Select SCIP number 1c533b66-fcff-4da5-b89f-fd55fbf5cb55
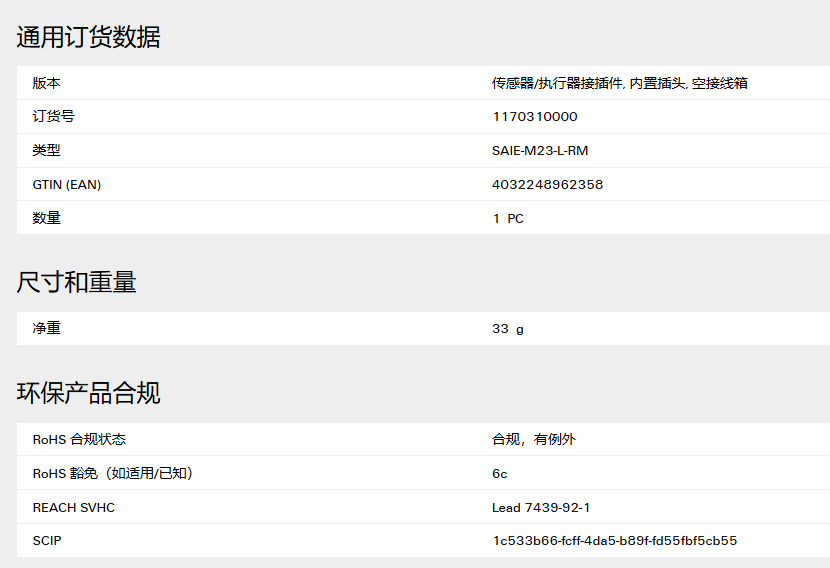830x568 pixels. [615, 540]
